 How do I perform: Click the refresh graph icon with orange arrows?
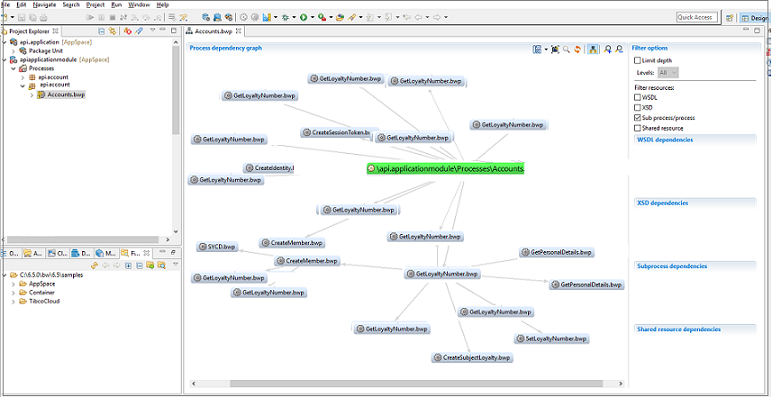[578, 49]
